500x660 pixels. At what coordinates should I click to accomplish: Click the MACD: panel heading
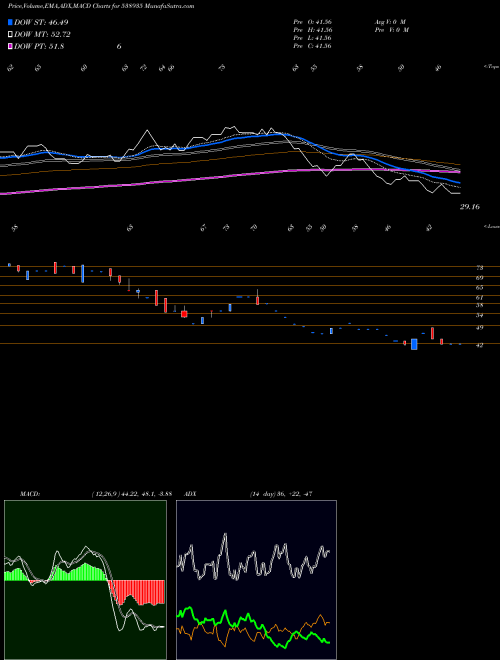(29, 494)
